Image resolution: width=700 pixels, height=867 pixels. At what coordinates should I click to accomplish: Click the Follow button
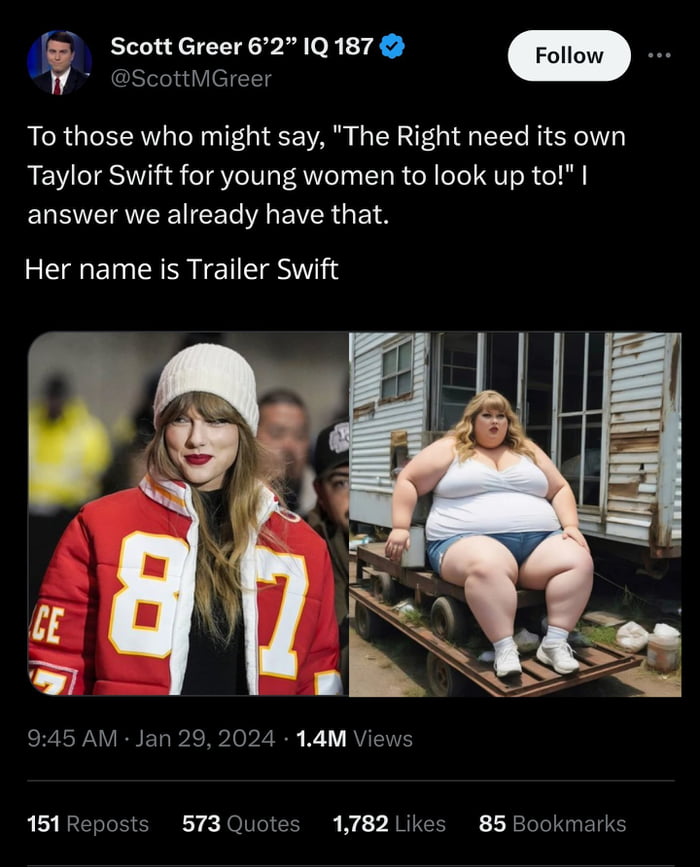tap(569, 56)
